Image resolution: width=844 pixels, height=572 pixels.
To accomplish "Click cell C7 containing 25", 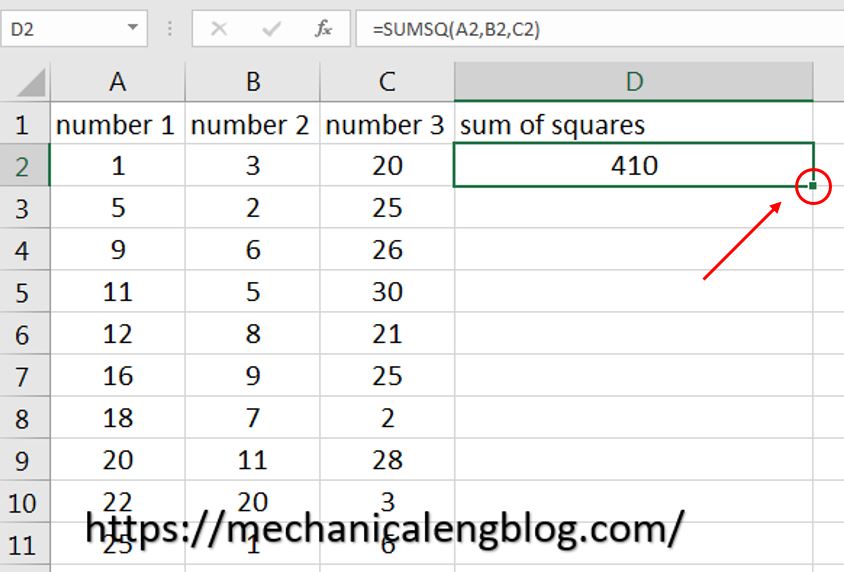I will click(x=387, y=375).
